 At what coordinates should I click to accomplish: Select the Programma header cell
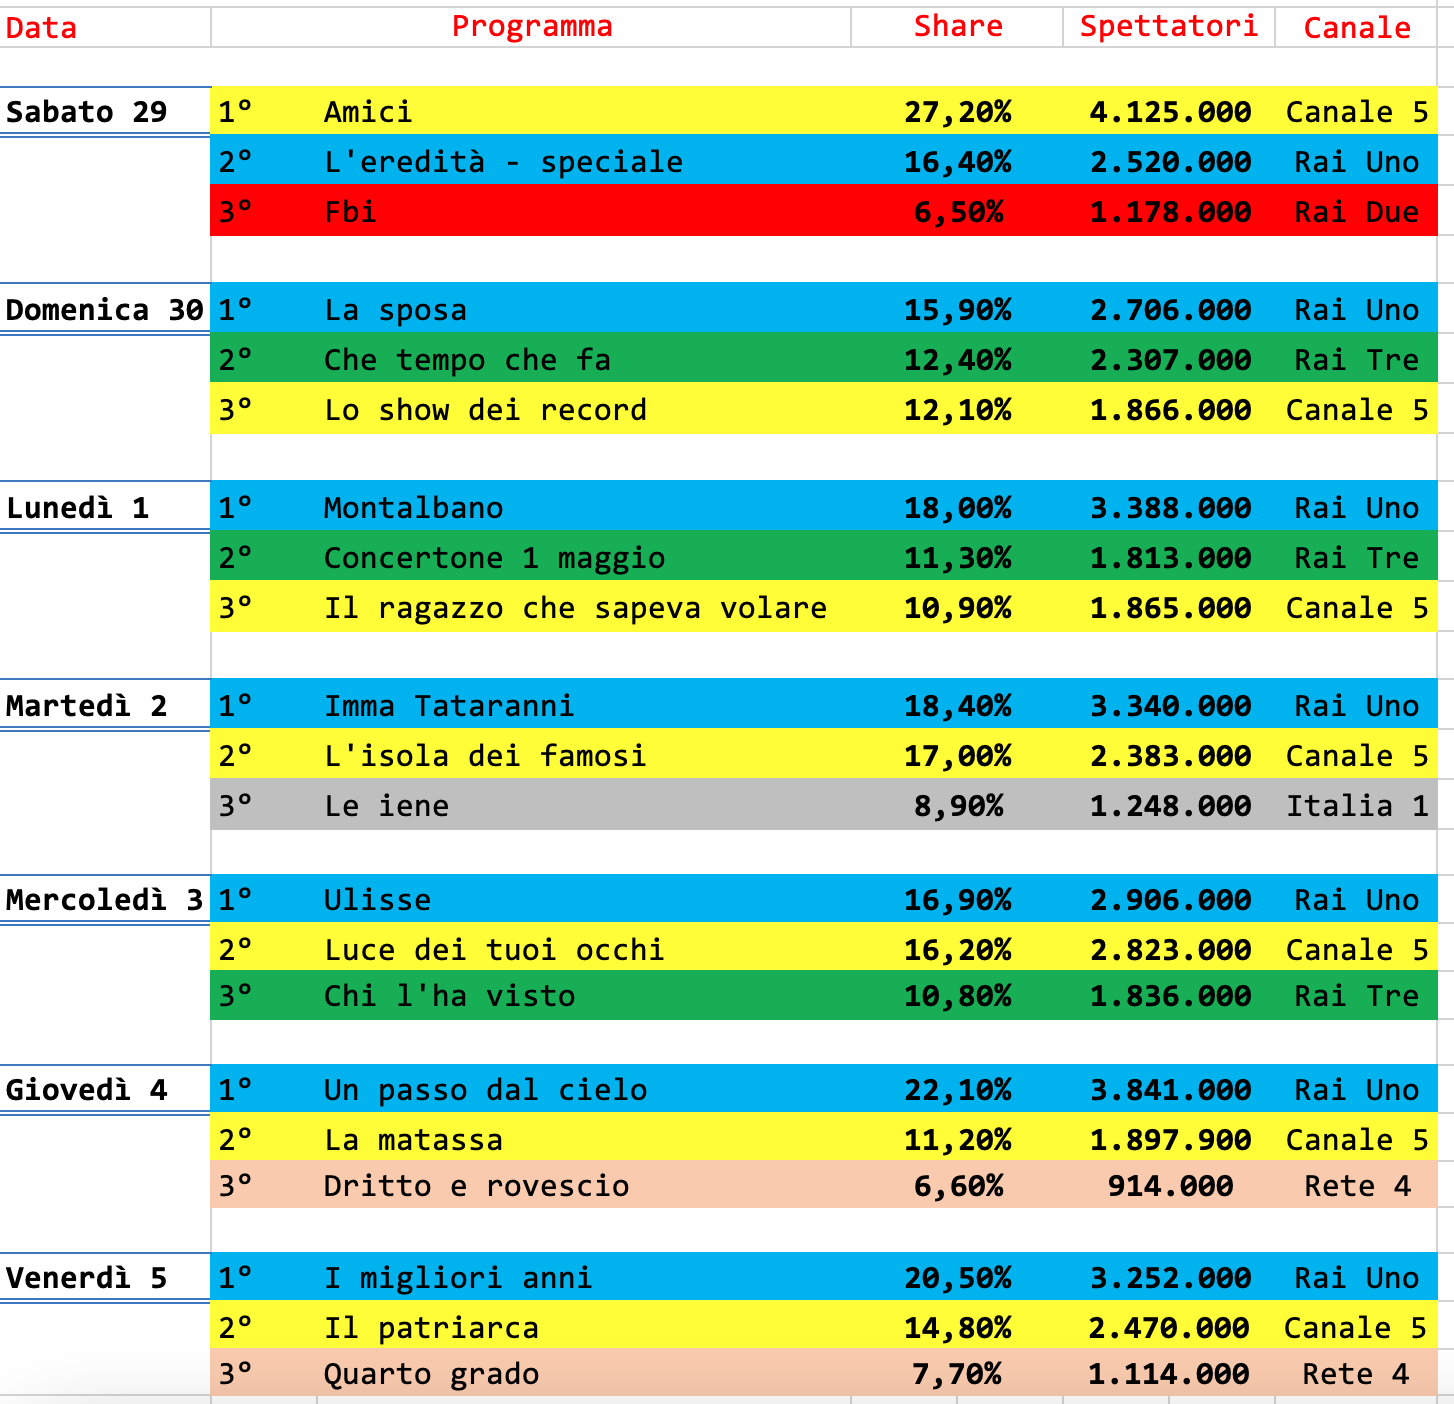pyautogui.click(x=531, y=27)
